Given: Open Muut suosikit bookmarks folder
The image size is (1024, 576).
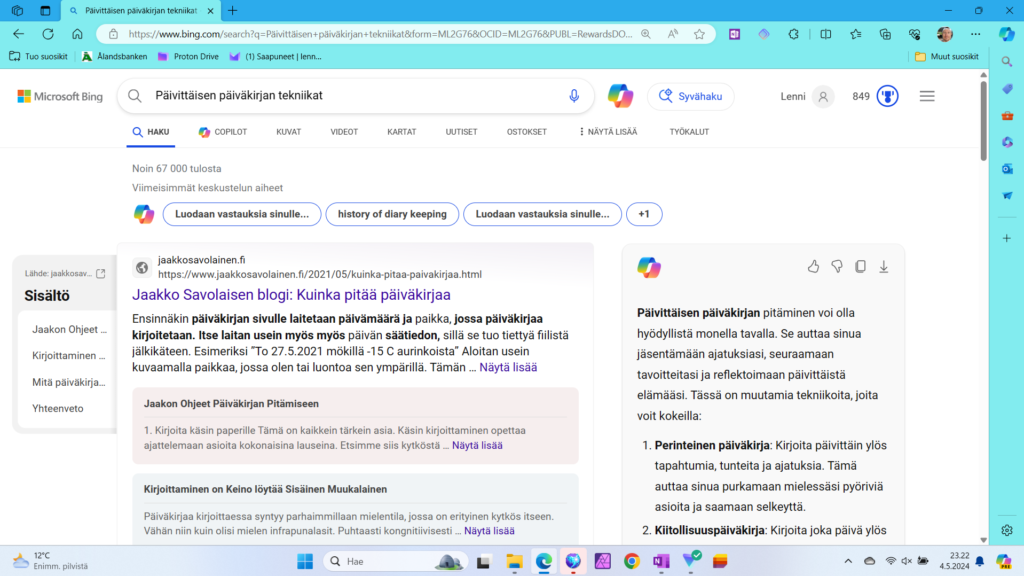Looking at the screenshot, I should tap(947, 57).
